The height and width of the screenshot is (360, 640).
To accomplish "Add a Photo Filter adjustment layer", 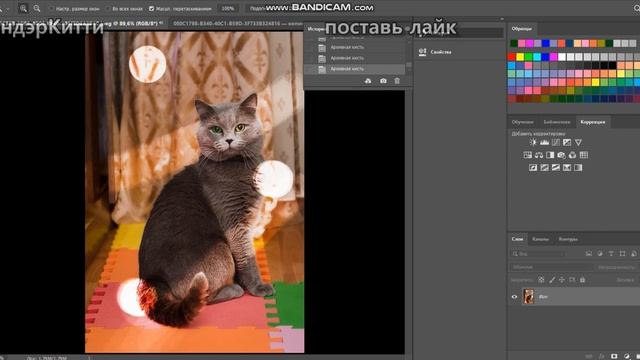I will 561,155.
